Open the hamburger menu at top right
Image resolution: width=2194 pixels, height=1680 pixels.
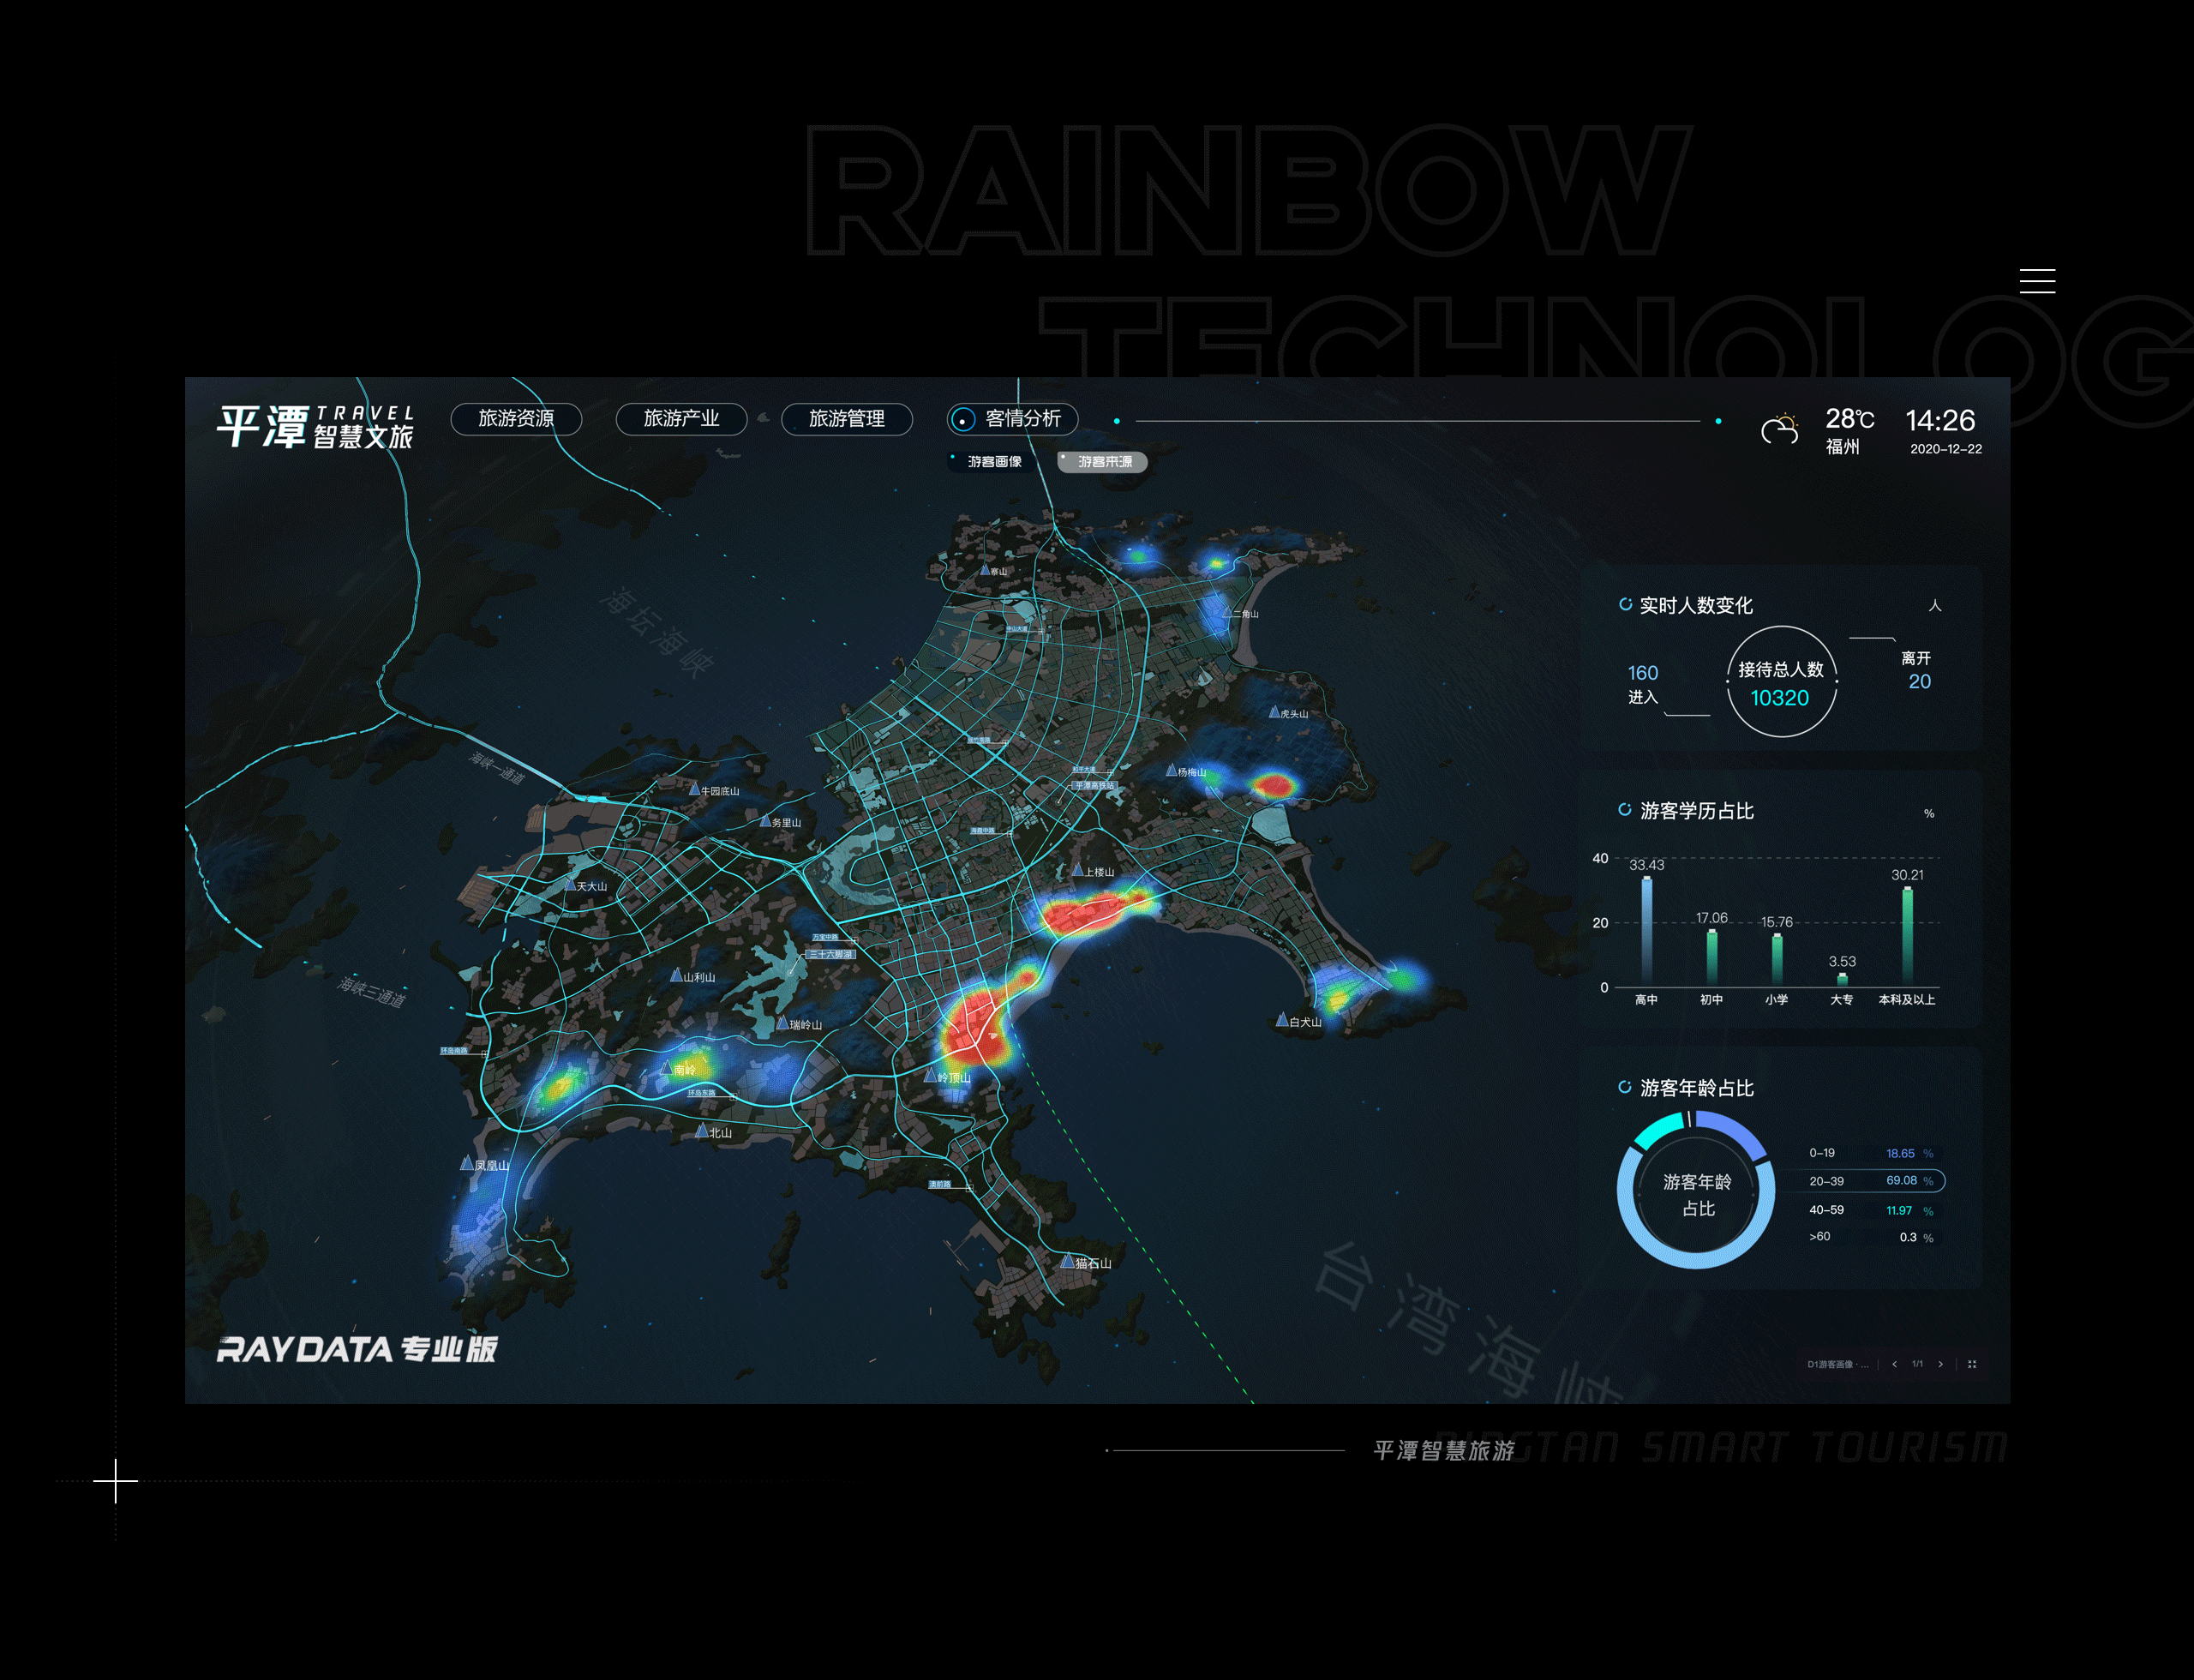point(2038,283)
